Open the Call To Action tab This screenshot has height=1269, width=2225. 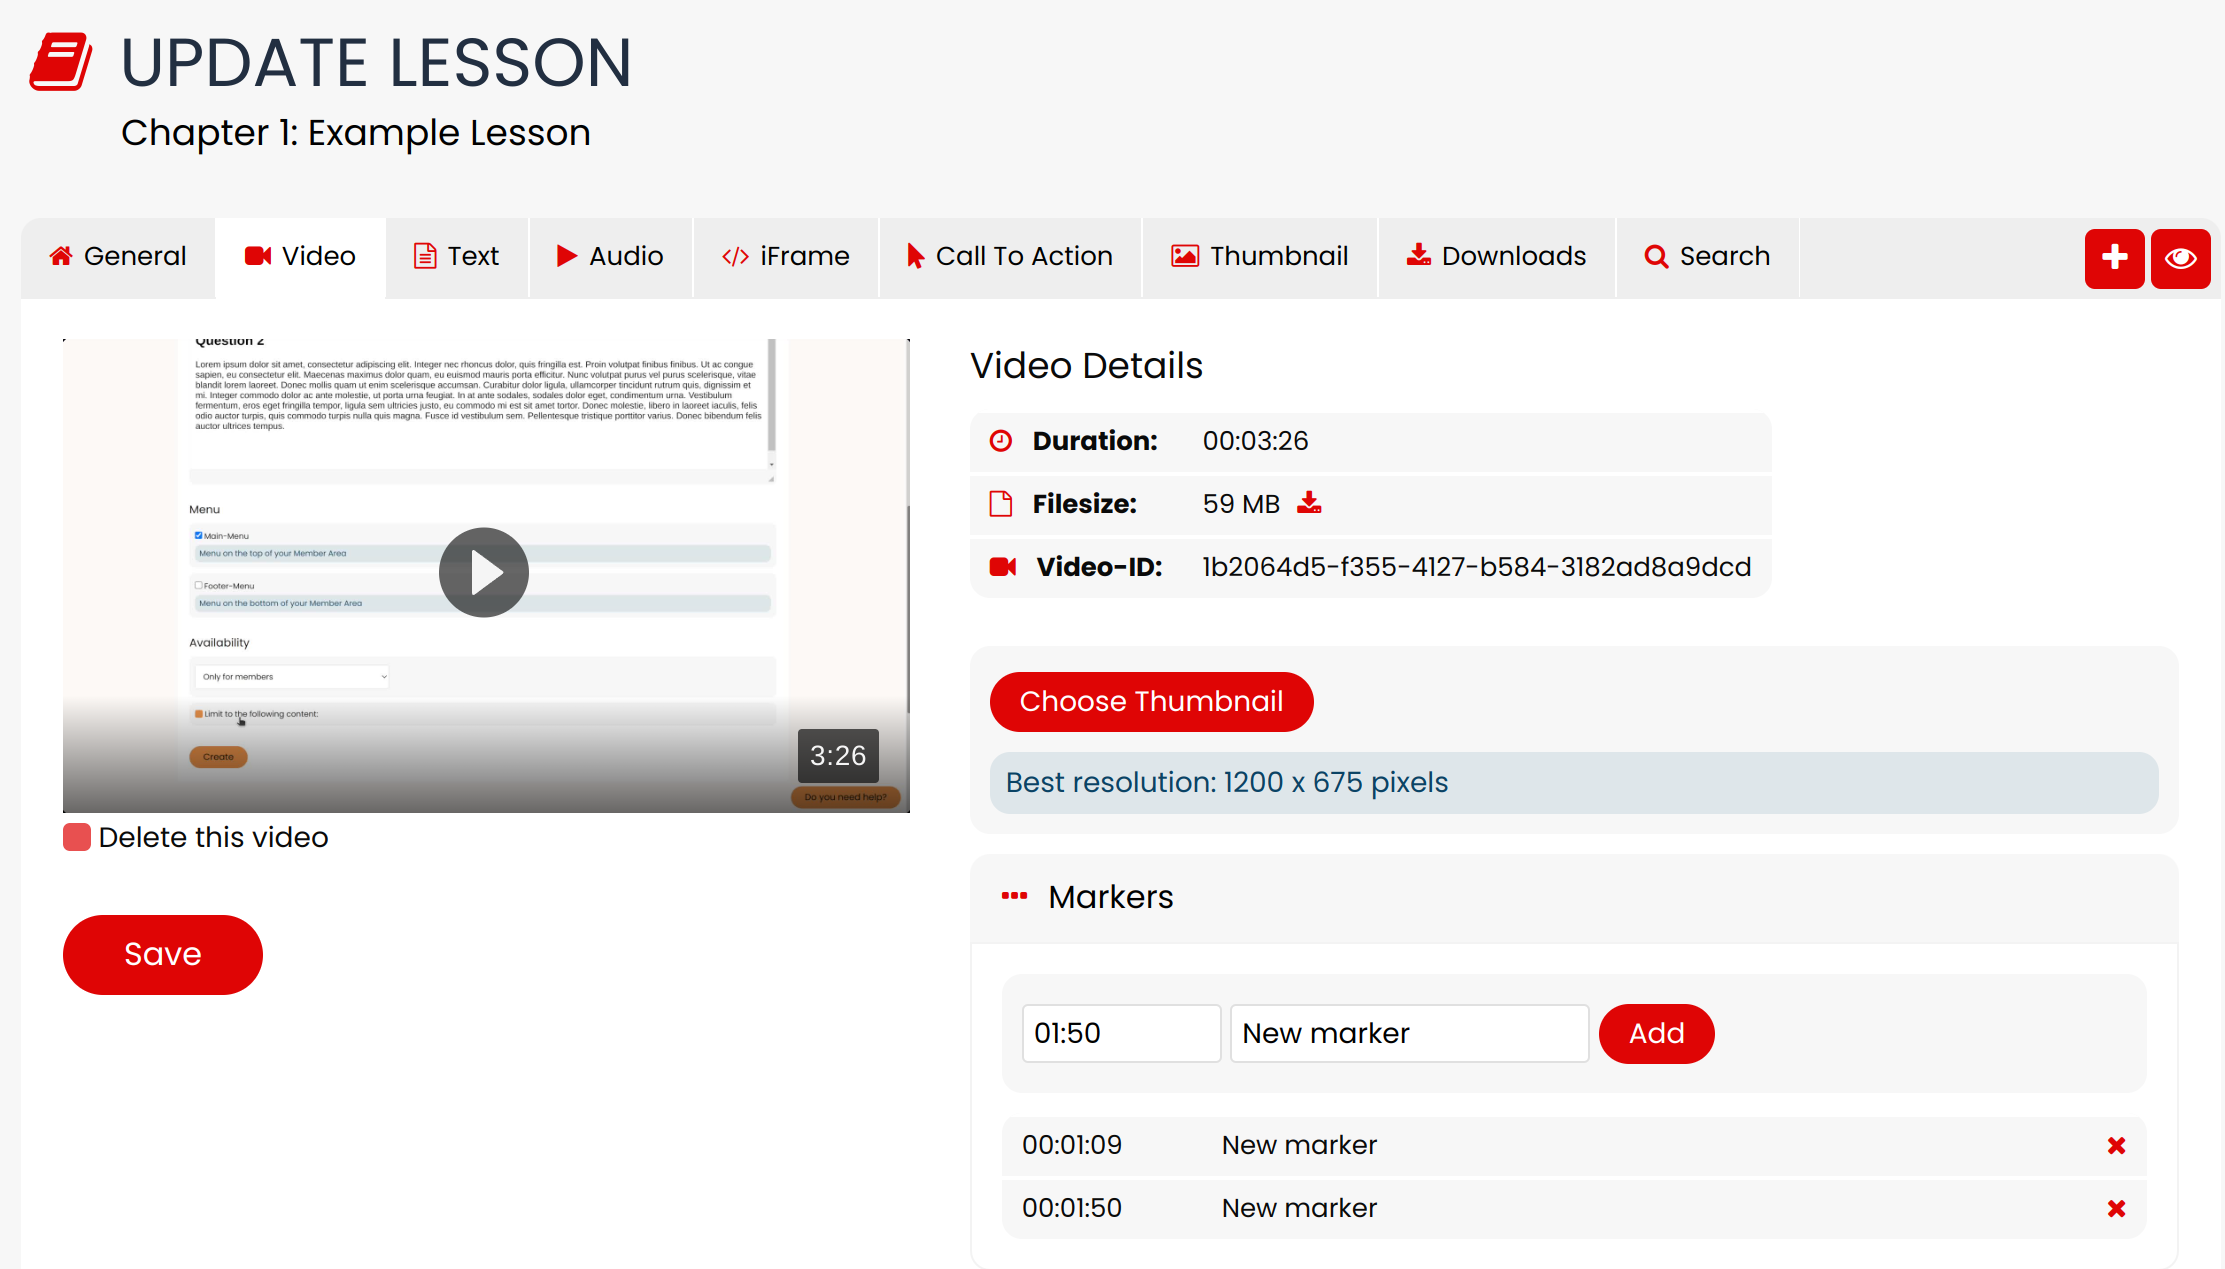[x=1010, y=257]
